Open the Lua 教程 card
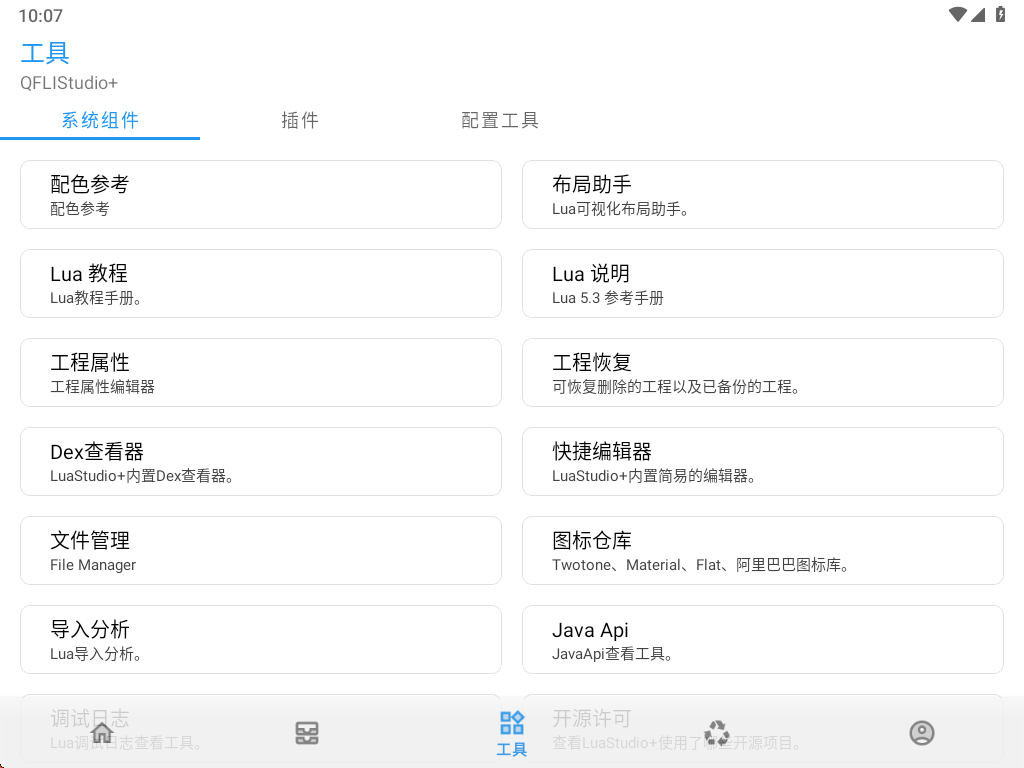The height and width of the screenshot is (768, 1024). point(261,283)
